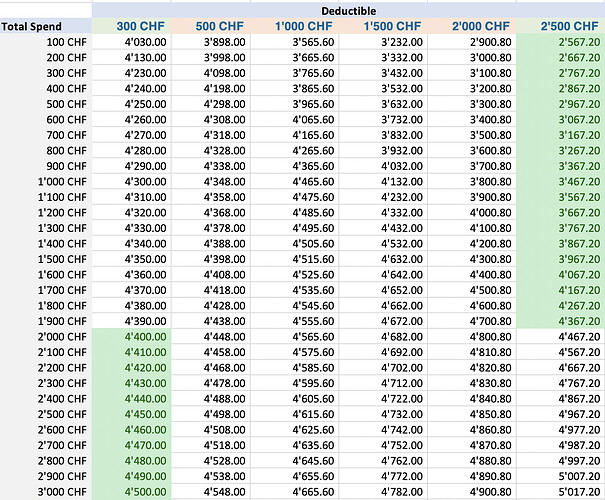Click cell with value 4'348.00

(211, 182)
